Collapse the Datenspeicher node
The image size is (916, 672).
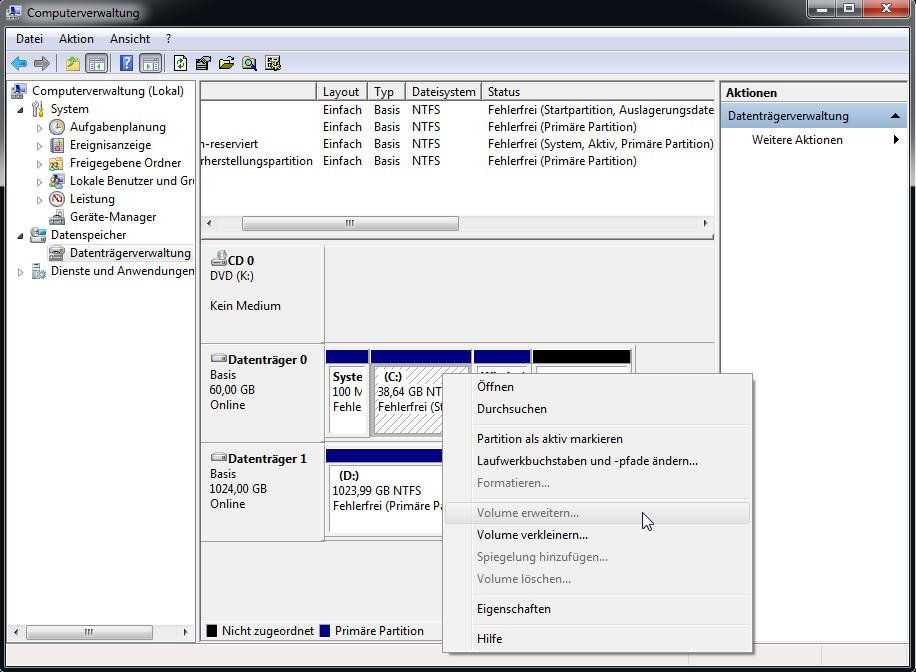pyautogui.click(x=20, y=235)
